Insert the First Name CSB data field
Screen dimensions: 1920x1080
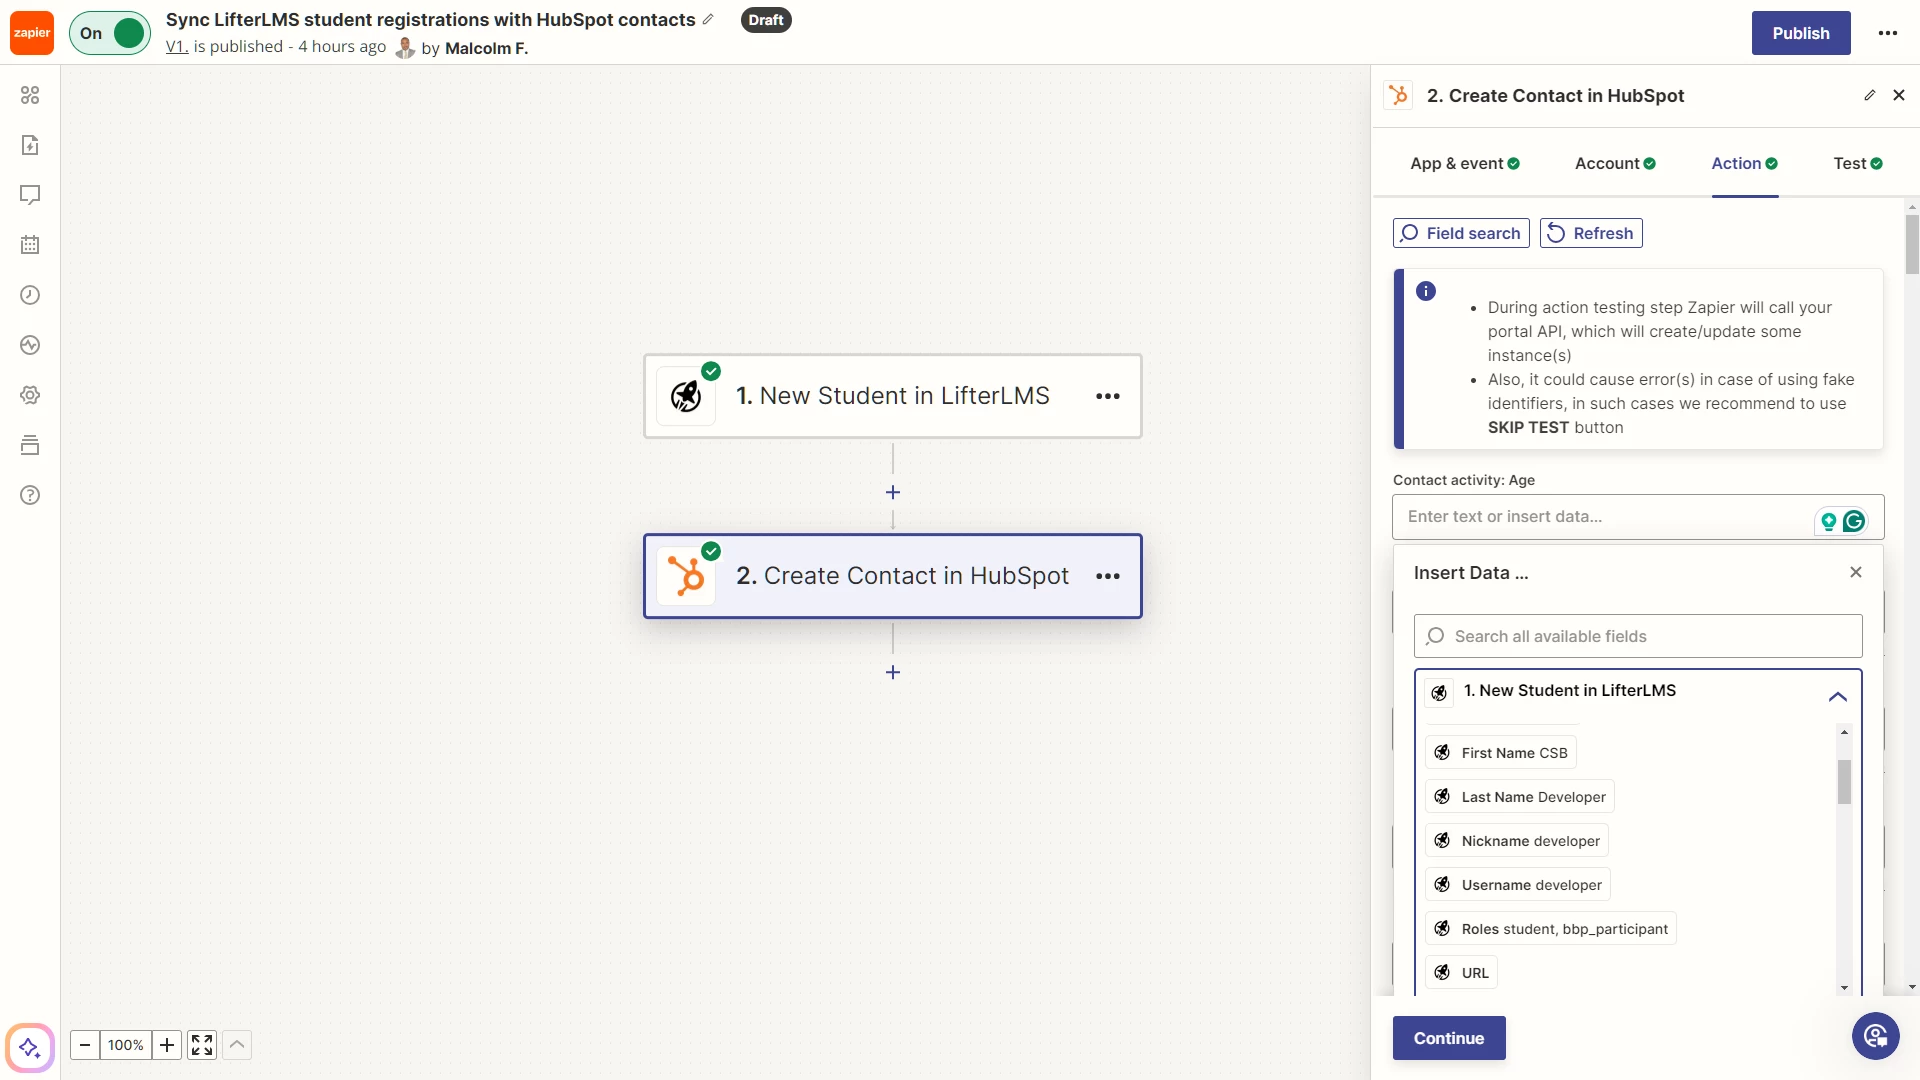[x=1501, y=753]
